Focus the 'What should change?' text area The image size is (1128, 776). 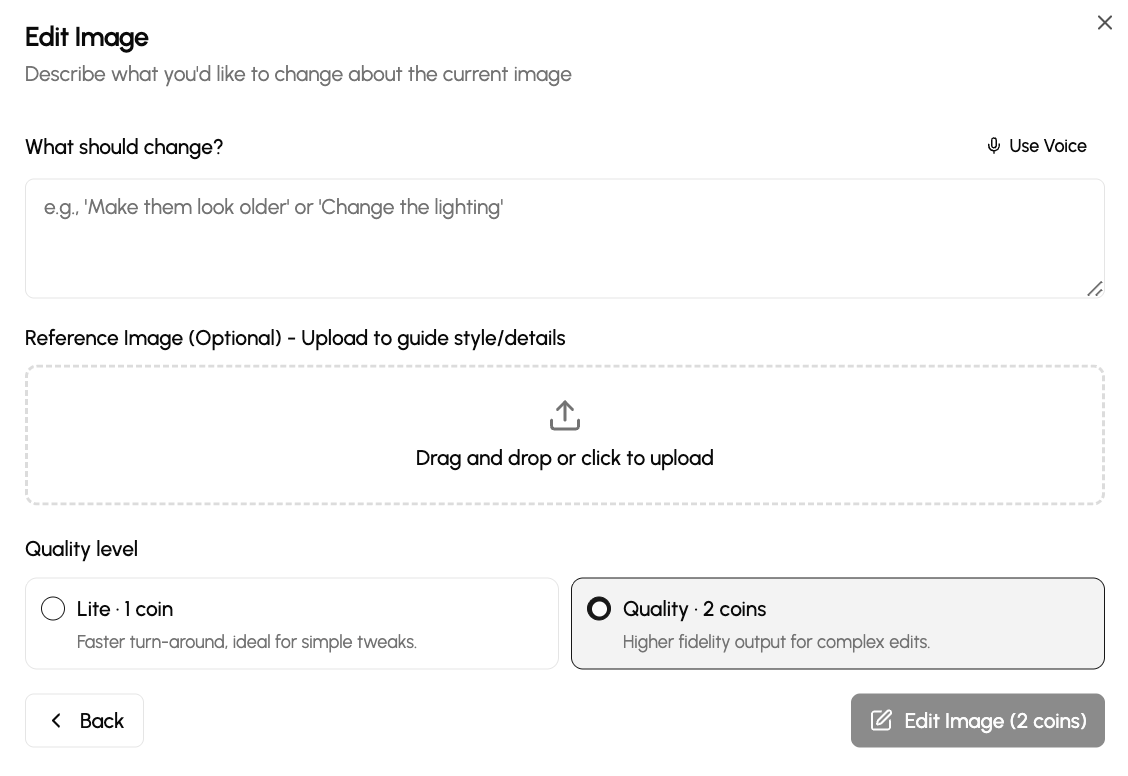[x=564, y=238]
